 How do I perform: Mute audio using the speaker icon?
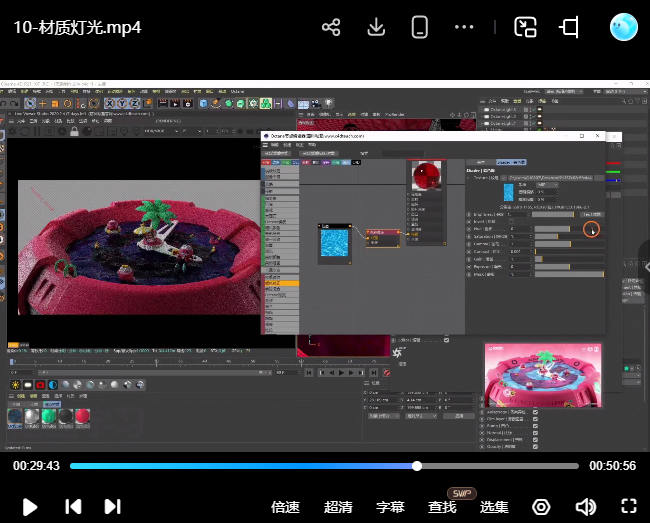(585, 507)
